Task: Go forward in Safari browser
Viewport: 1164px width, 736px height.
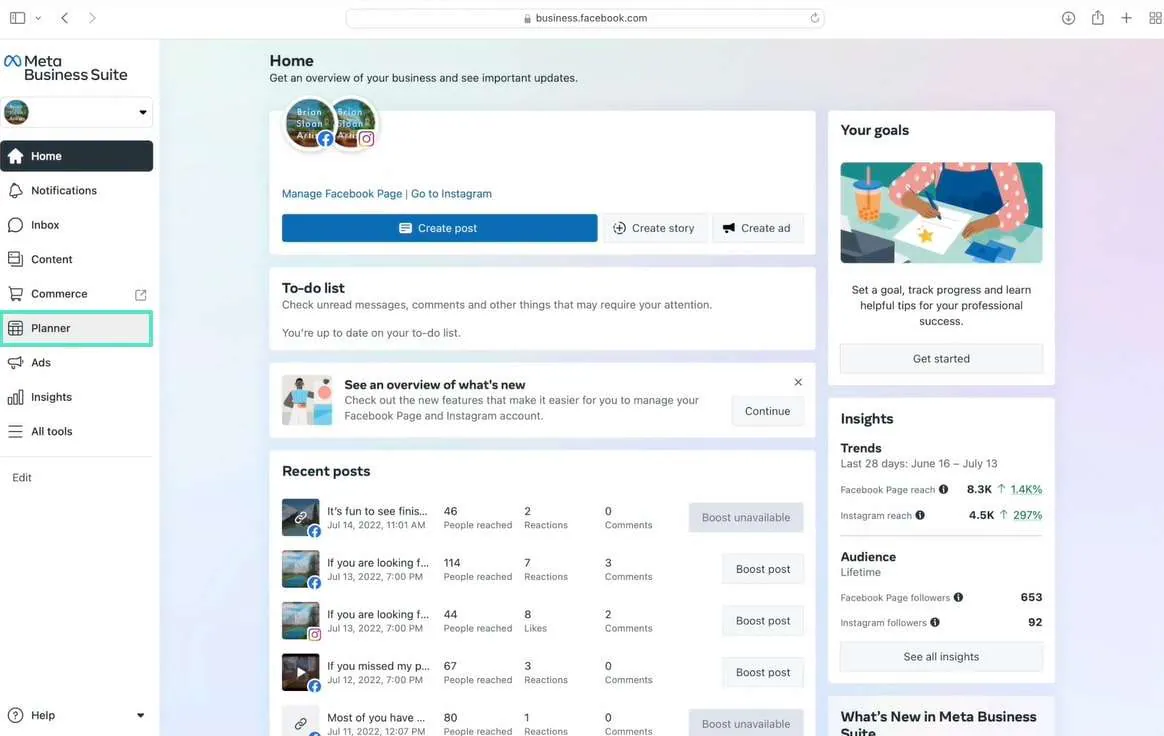Action: click(92, 18)
